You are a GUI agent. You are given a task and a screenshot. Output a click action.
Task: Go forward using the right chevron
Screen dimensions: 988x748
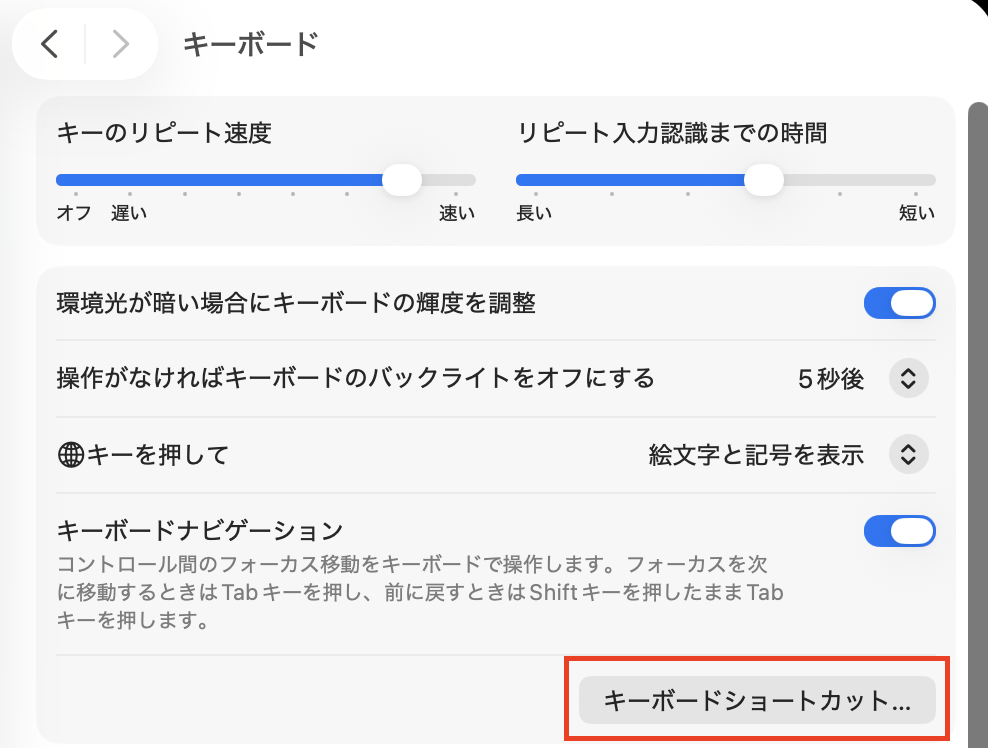[x=120, y=44]
